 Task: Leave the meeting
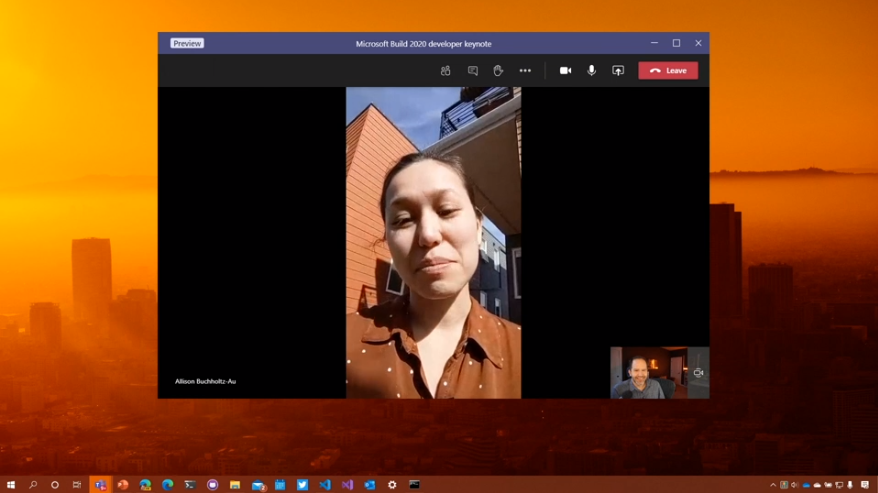point(668,71)
